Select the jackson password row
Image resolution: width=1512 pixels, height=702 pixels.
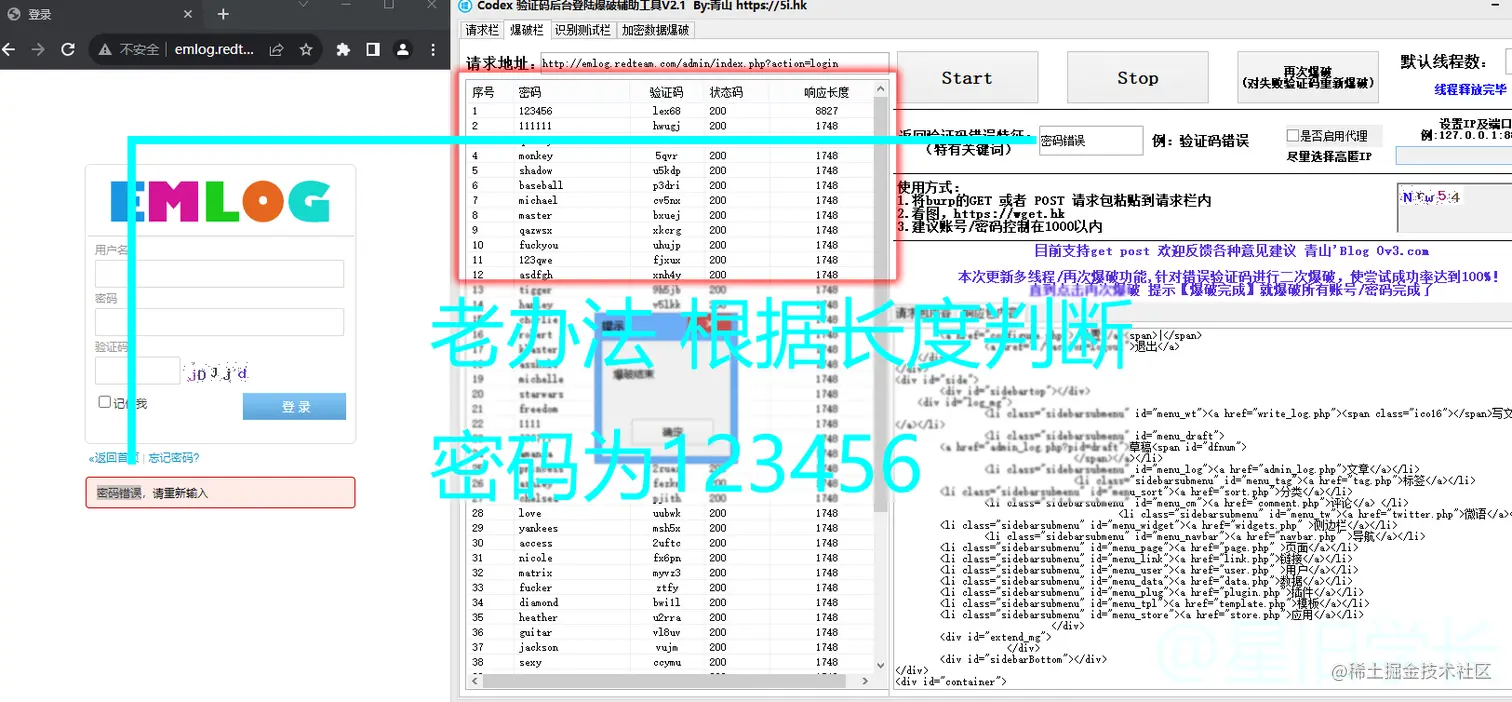pyautogui.click(x=669, y=647)
